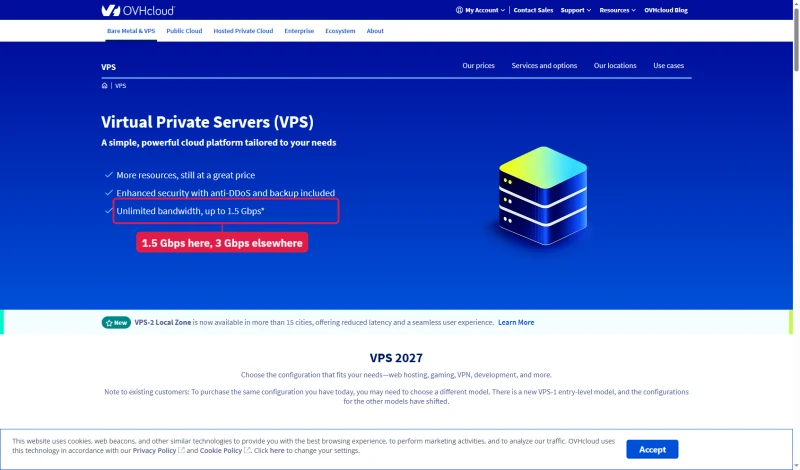Click 'Unlimited bandwidth, up to 1.5 Gbps' text
This screenshot has width=800, height=470.
click(x=190, y=211)
